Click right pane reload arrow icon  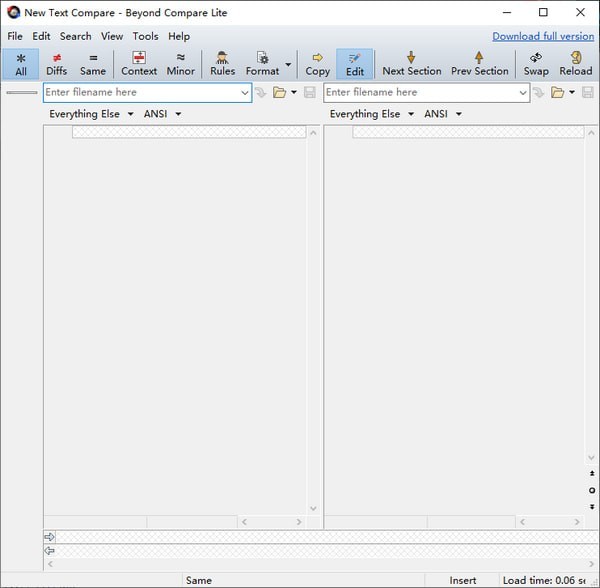pos(539,92)
